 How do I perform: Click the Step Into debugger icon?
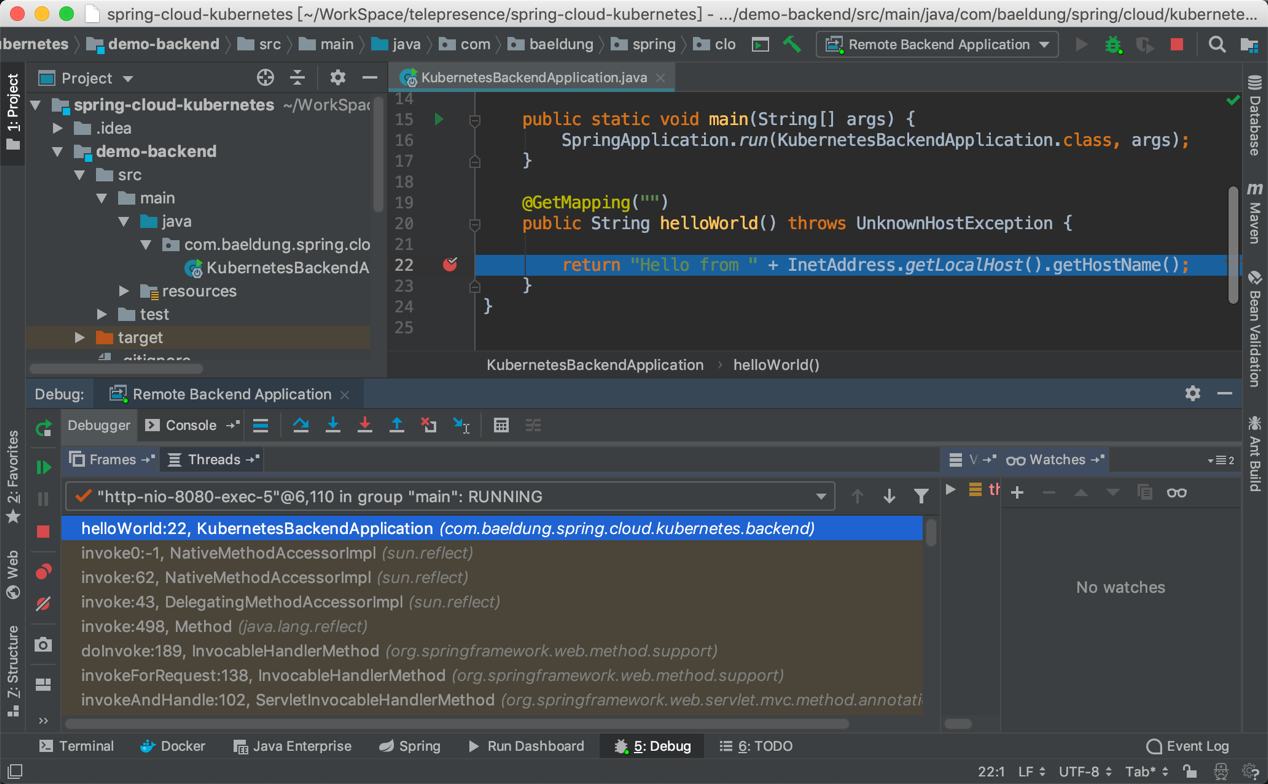click(333, 426)
